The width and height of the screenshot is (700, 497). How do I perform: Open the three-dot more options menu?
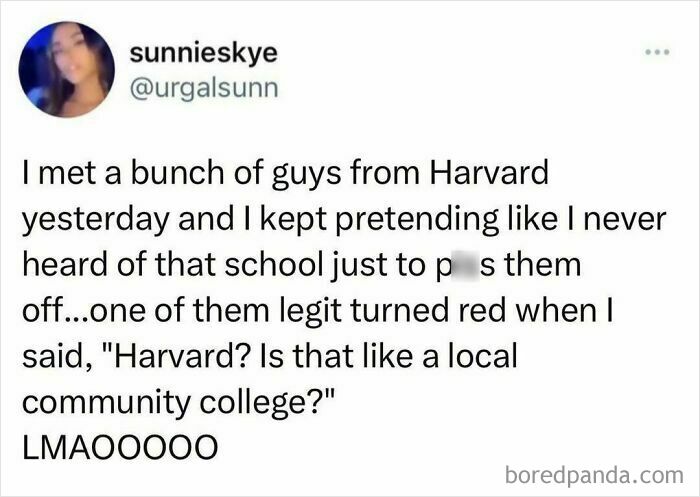click(658, 52)
